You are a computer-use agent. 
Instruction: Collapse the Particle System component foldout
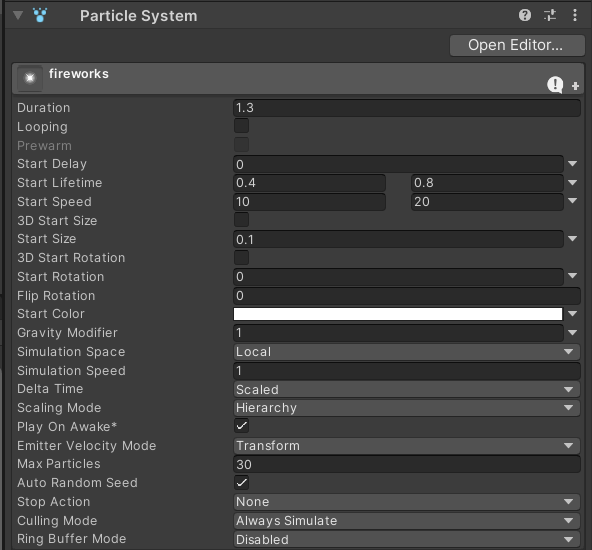18,15
